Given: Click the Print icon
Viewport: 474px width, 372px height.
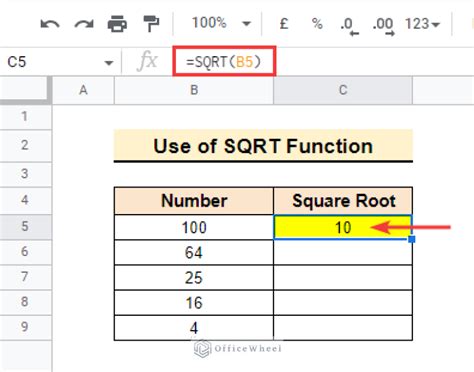Looking at the screenshot, I should coord(117,24).
